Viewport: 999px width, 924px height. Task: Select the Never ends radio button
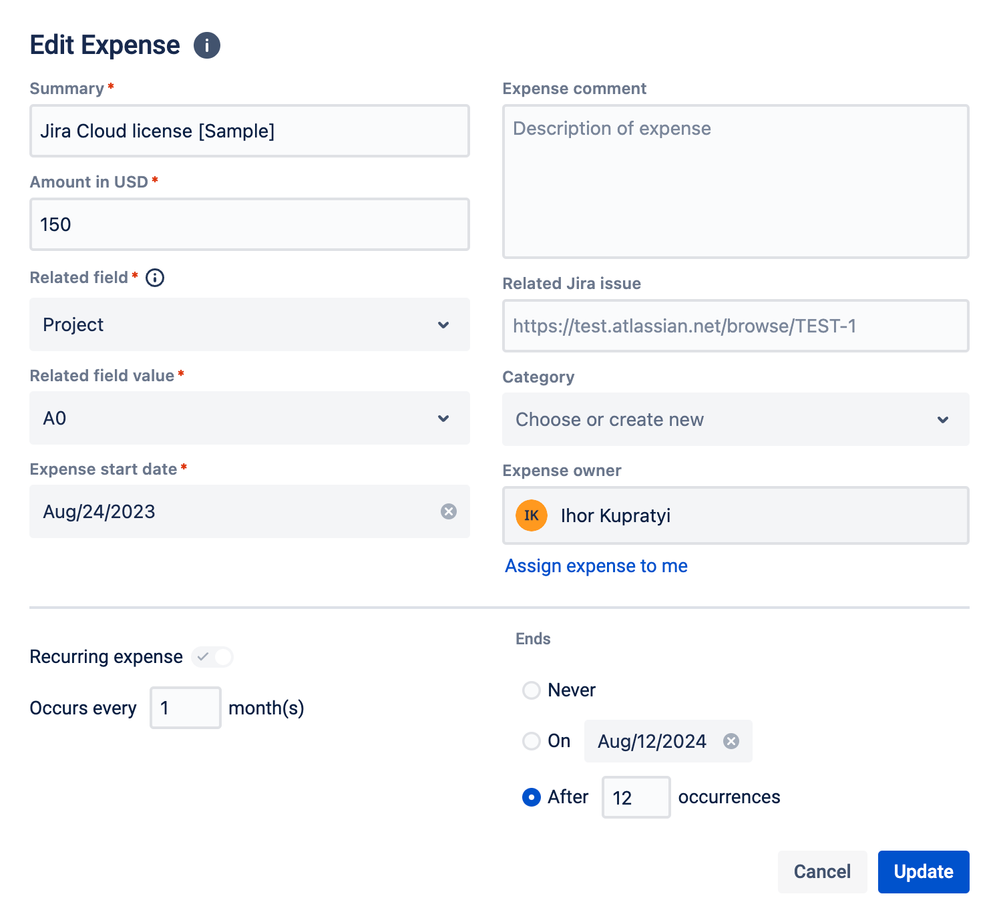[531, 690]
